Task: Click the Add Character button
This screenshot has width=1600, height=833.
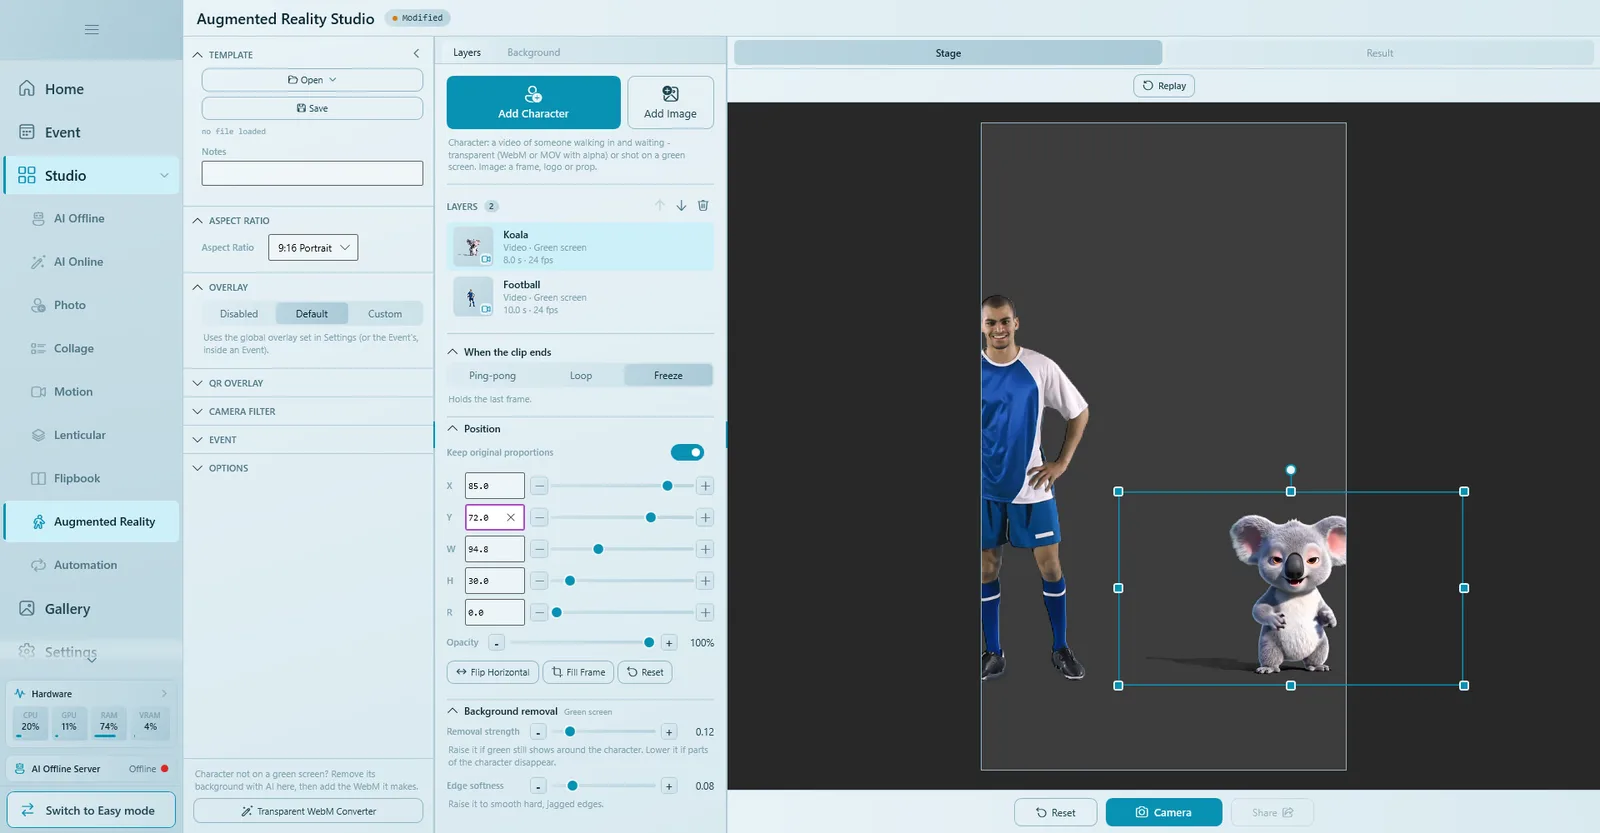Action: click(533, 102)
